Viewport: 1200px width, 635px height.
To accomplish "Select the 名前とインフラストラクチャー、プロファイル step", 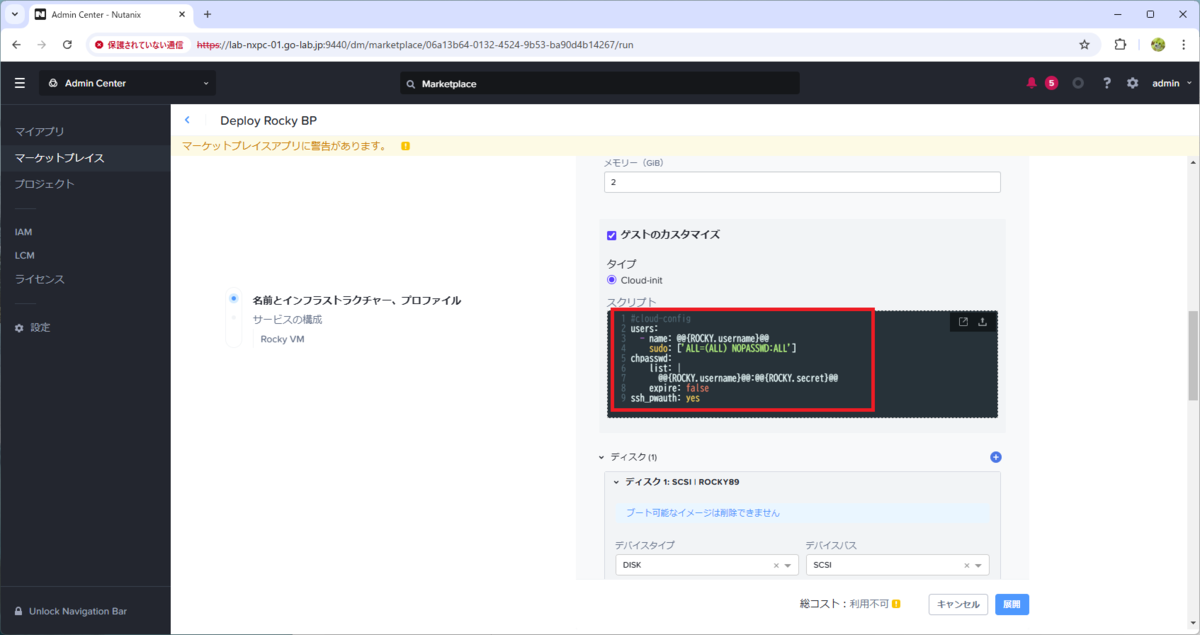I will point(357,300).
